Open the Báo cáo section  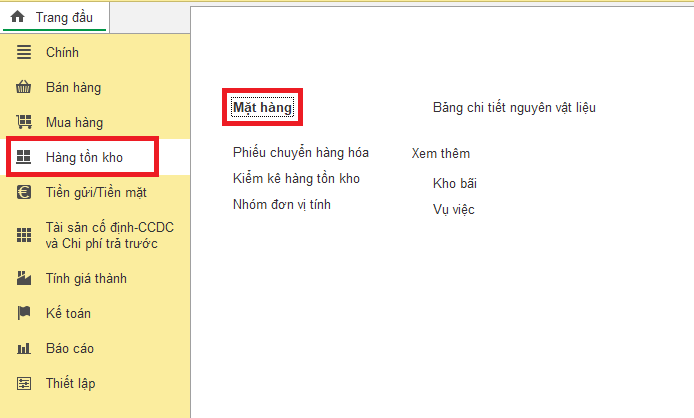point(70,348)
